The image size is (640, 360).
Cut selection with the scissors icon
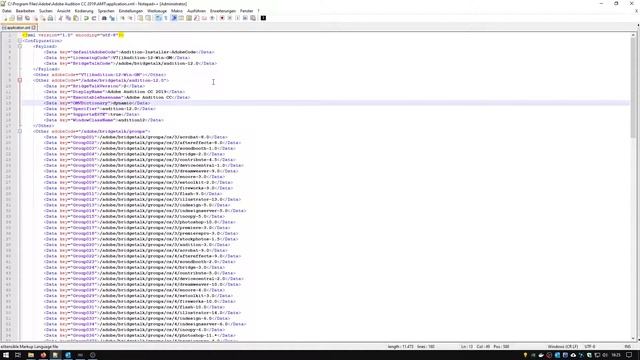[x=60, y=18]
